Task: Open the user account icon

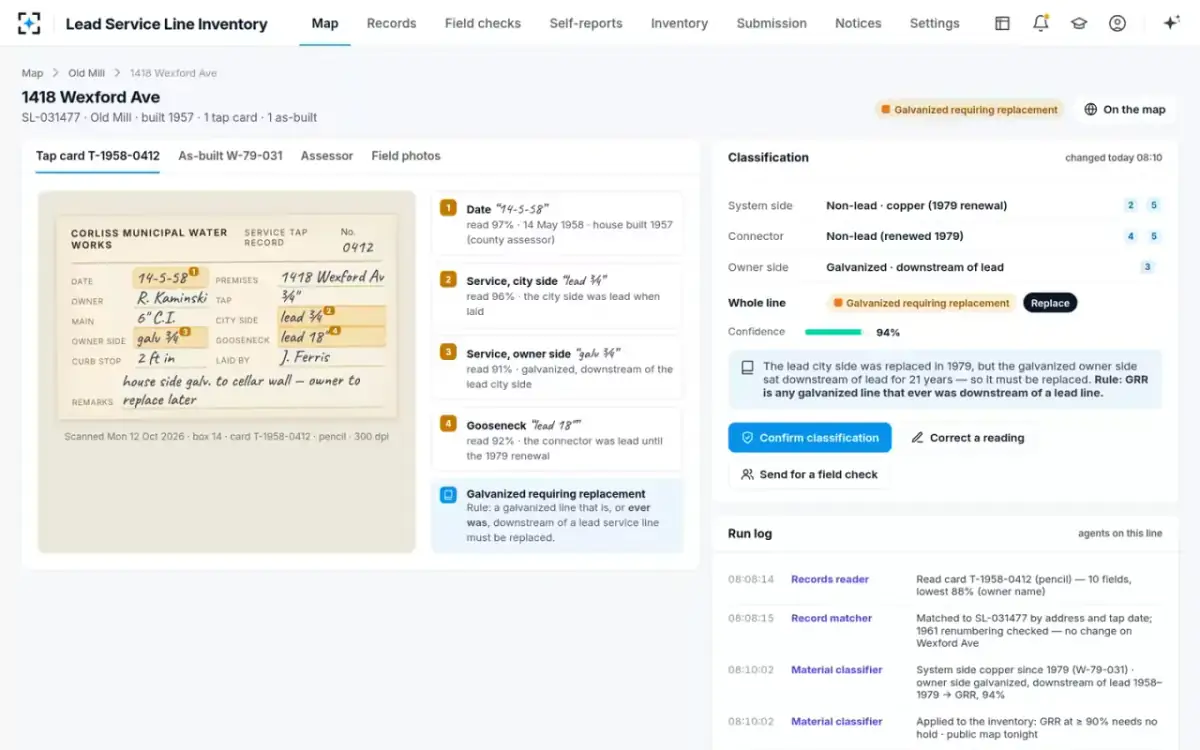Action: (x=1117, y=23)
